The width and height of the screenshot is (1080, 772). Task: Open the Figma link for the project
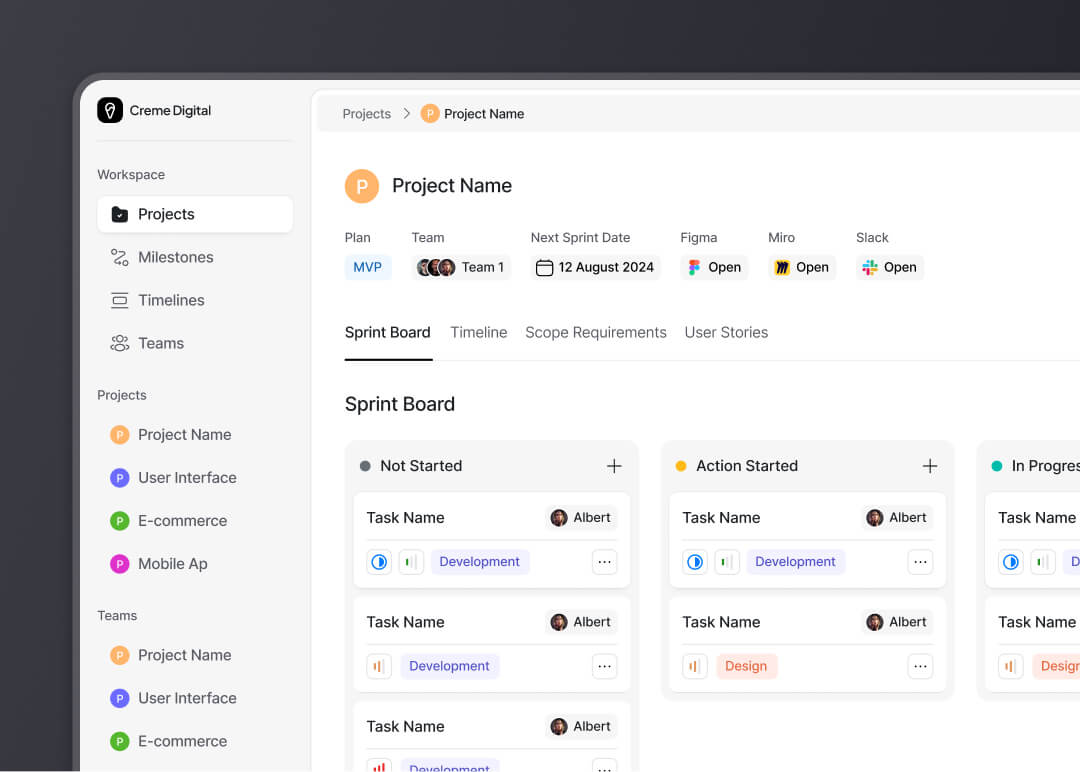point(714,267)
